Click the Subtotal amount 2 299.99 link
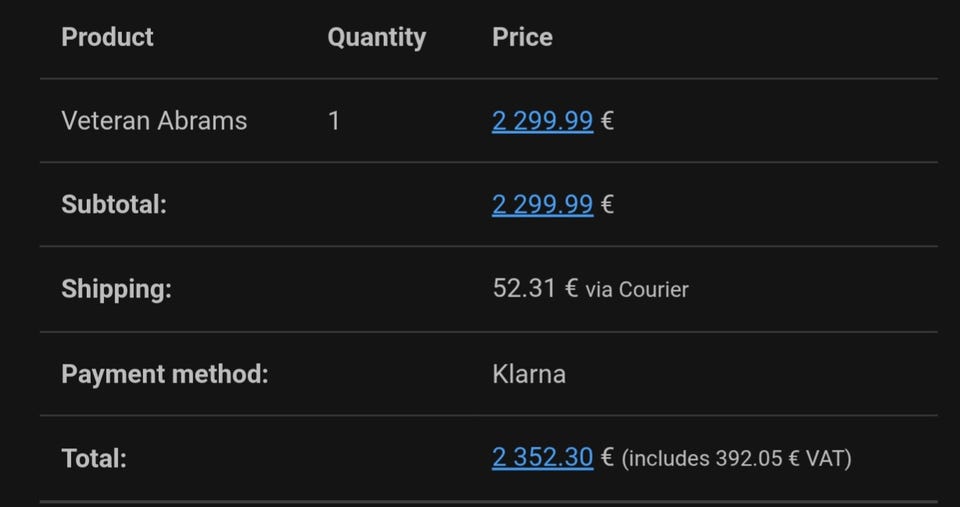 click(542, 205)
